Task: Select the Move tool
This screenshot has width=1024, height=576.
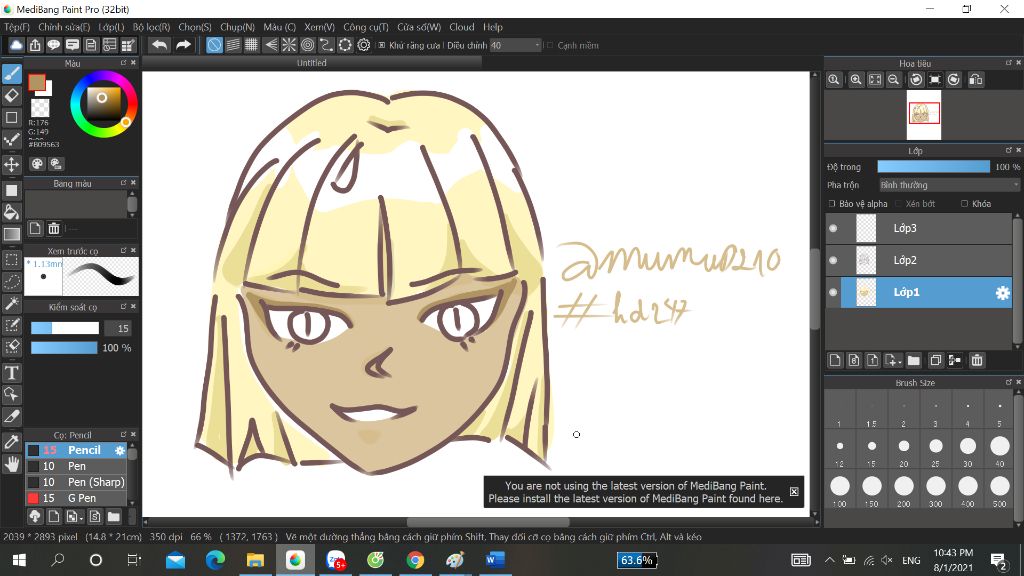Action: point(12,164)
